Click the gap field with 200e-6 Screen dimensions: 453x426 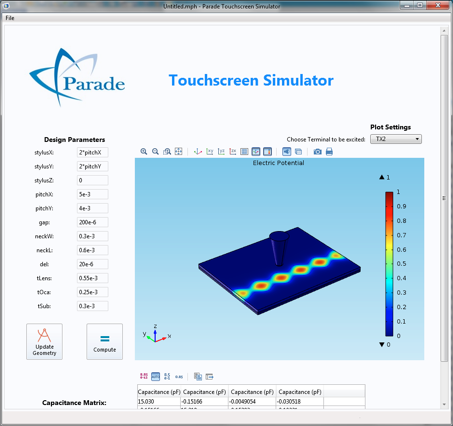coord(93,222)
